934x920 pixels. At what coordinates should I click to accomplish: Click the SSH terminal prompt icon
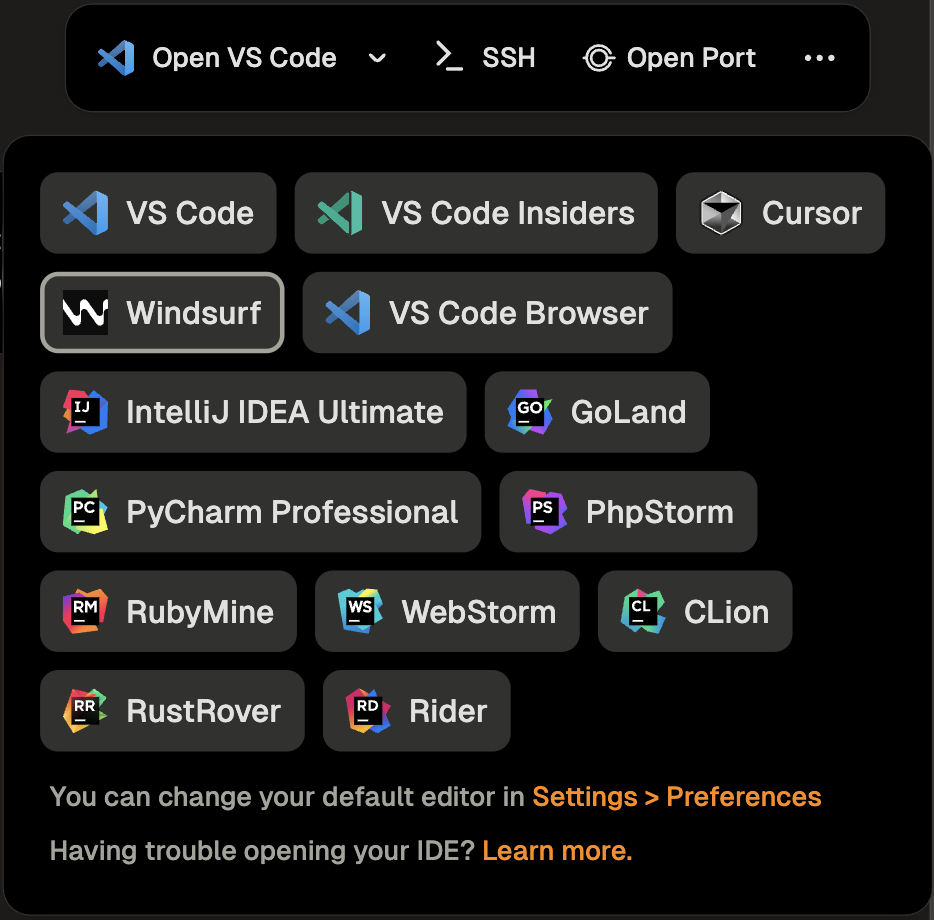[x=449, y=57]
